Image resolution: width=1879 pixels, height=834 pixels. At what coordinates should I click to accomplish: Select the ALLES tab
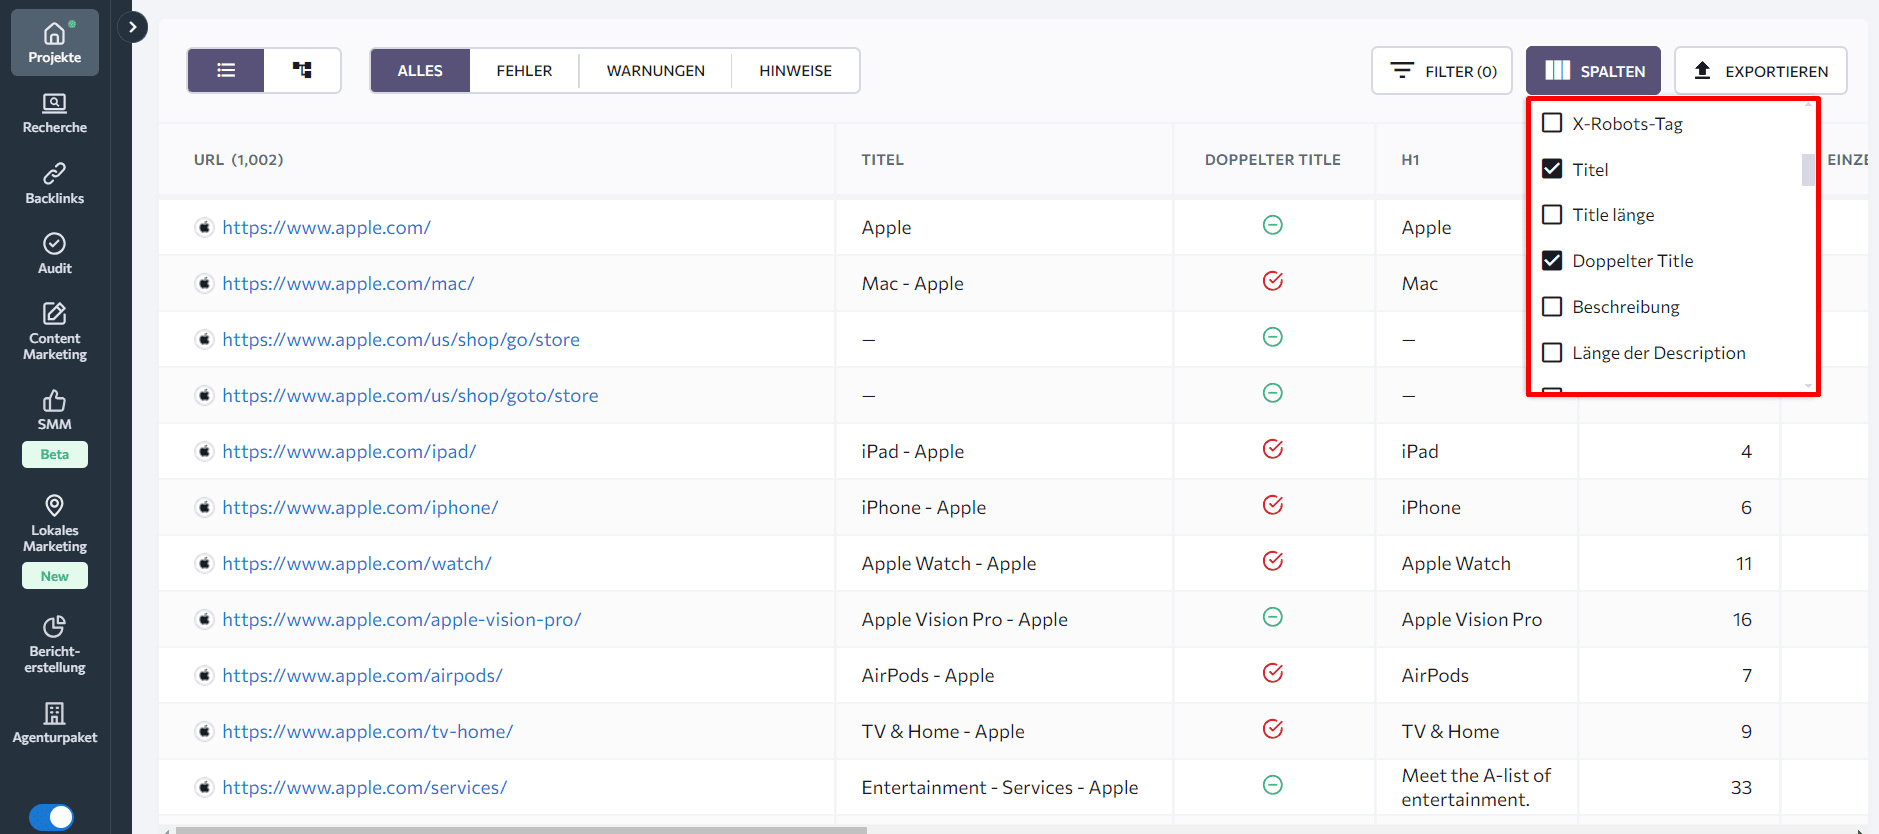(420, 71)
